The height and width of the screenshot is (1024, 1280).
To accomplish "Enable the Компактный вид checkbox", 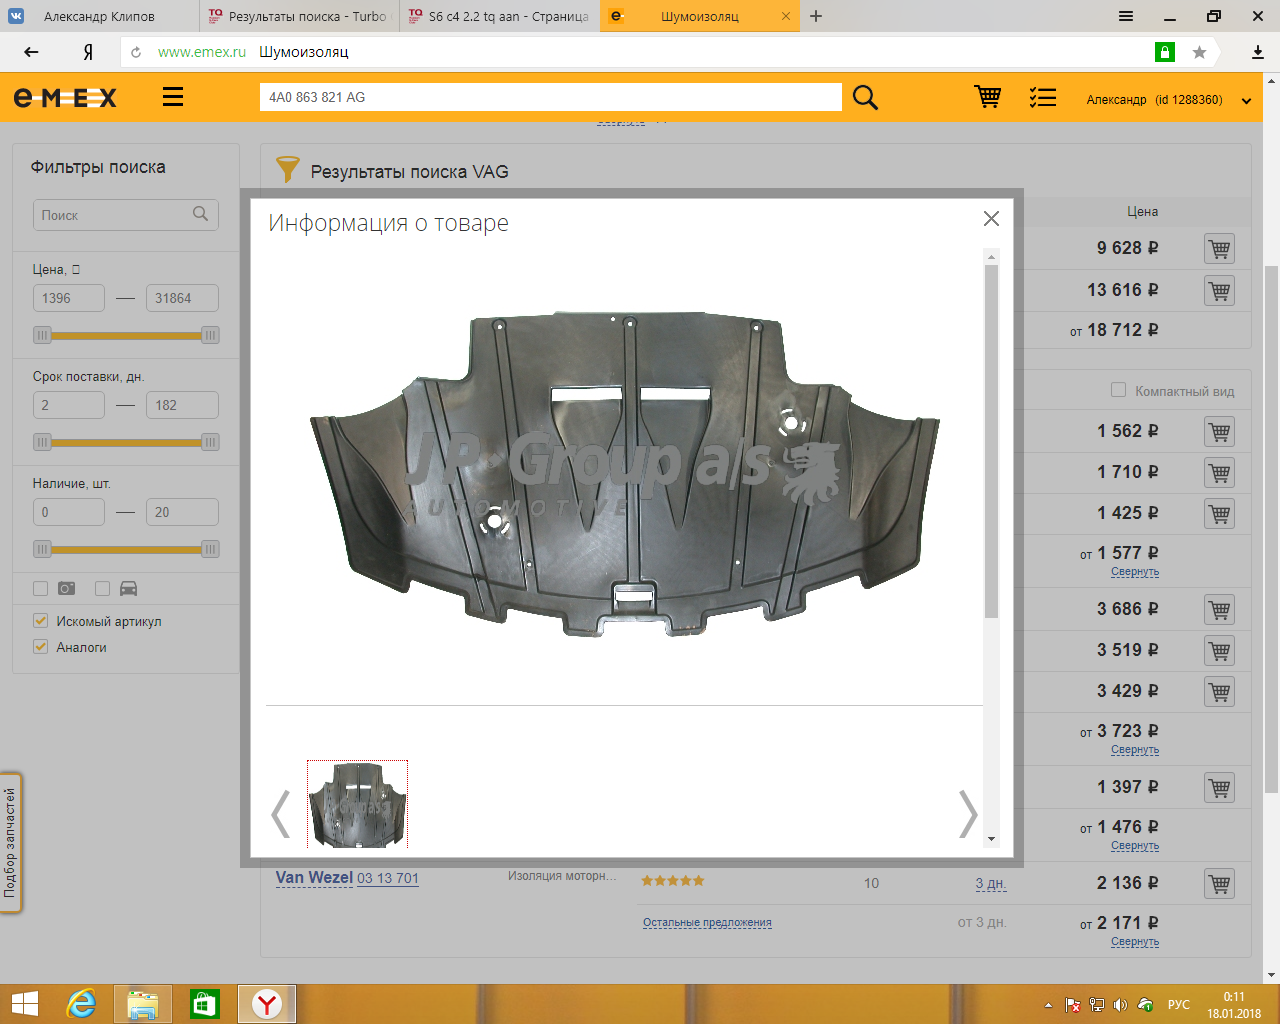I will point(1118,390).
